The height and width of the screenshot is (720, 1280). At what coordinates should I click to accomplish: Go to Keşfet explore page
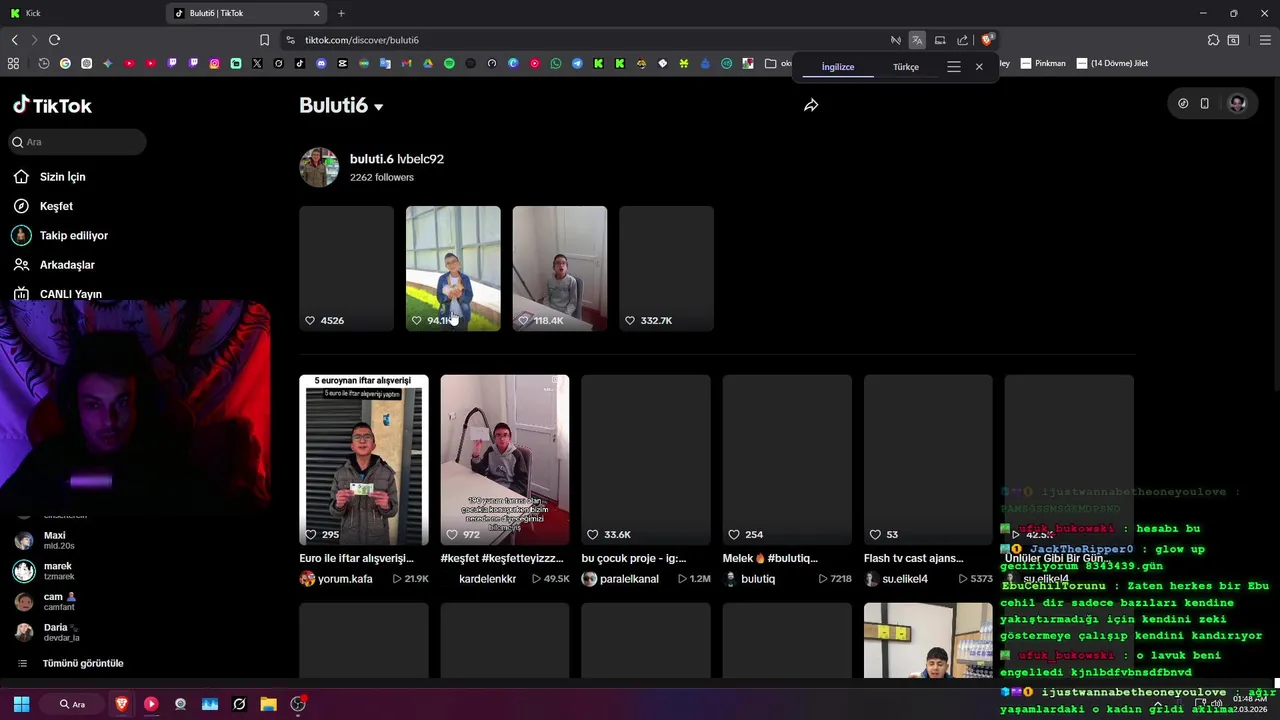[56, 206]
